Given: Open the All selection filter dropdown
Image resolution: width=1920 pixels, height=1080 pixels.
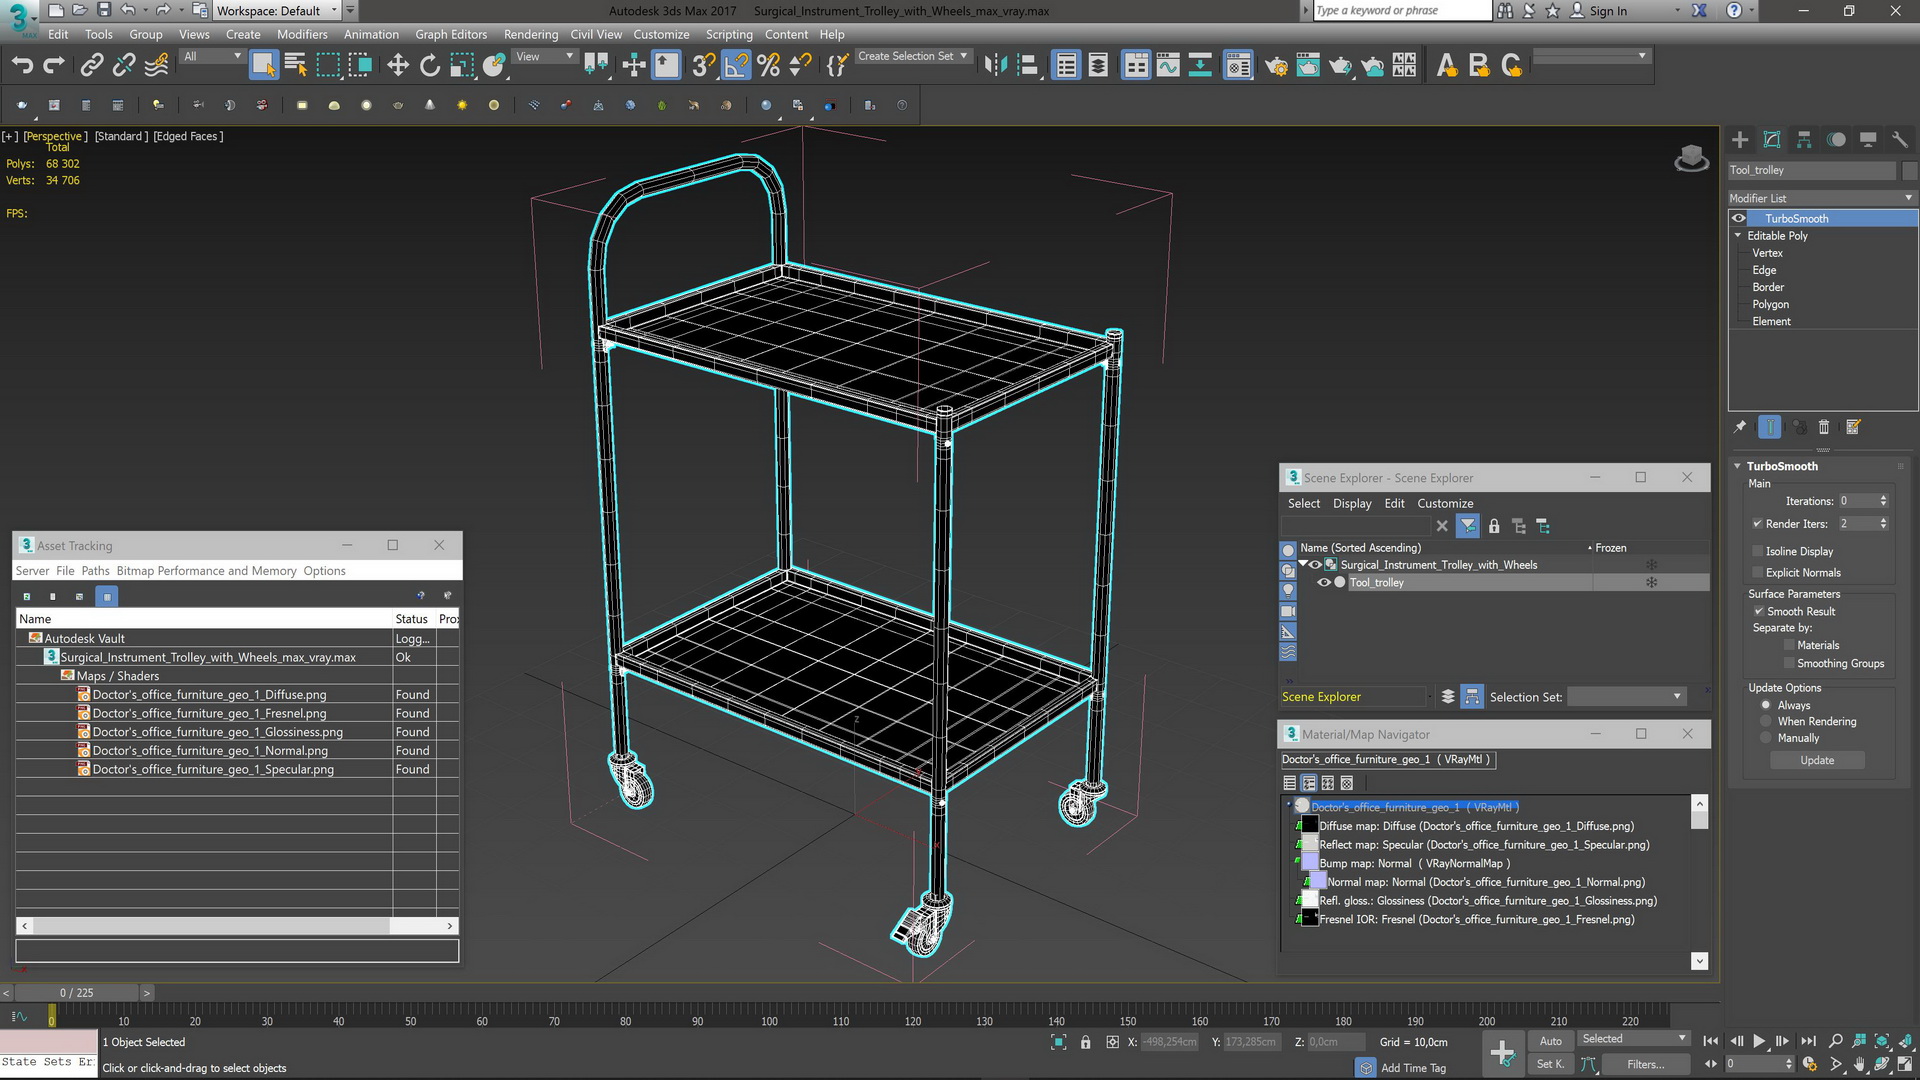Looking at the screenshot, I should click(213, 57).
